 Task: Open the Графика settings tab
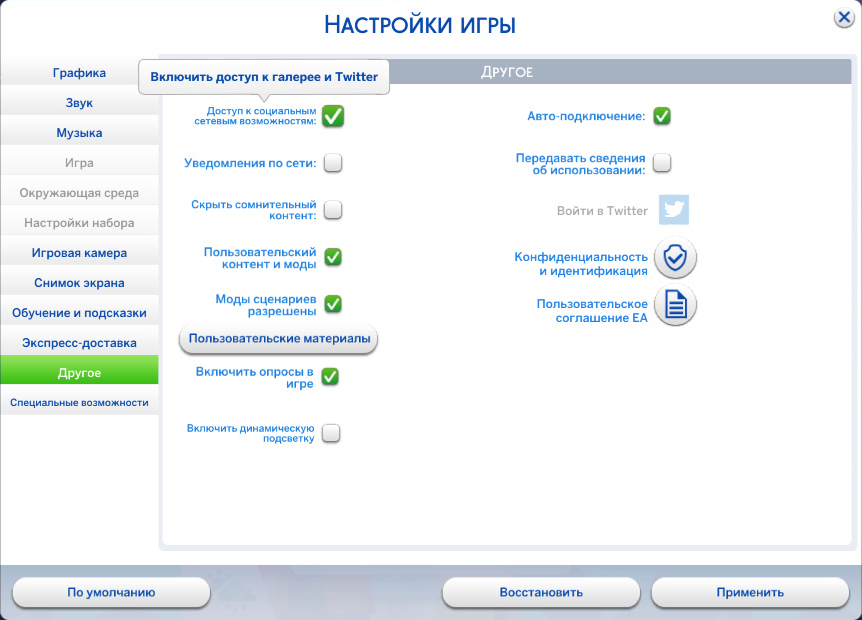coord(79,73)
